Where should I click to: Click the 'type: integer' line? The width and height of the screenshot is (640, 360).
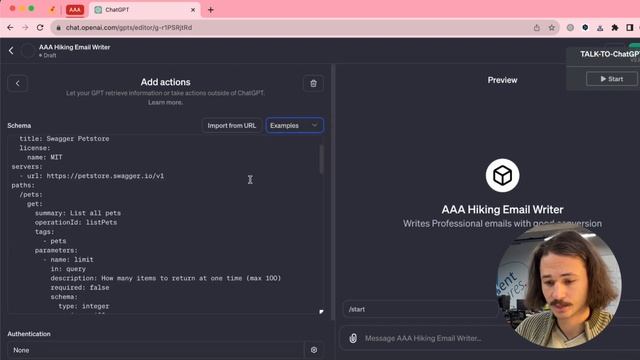coord(84,306)
